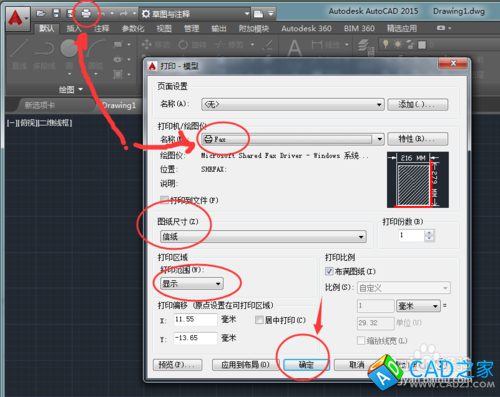Close the 打印 - 模型 dialog
The image size is (500, 397).
pyautogui.click(x=453, y=63)
